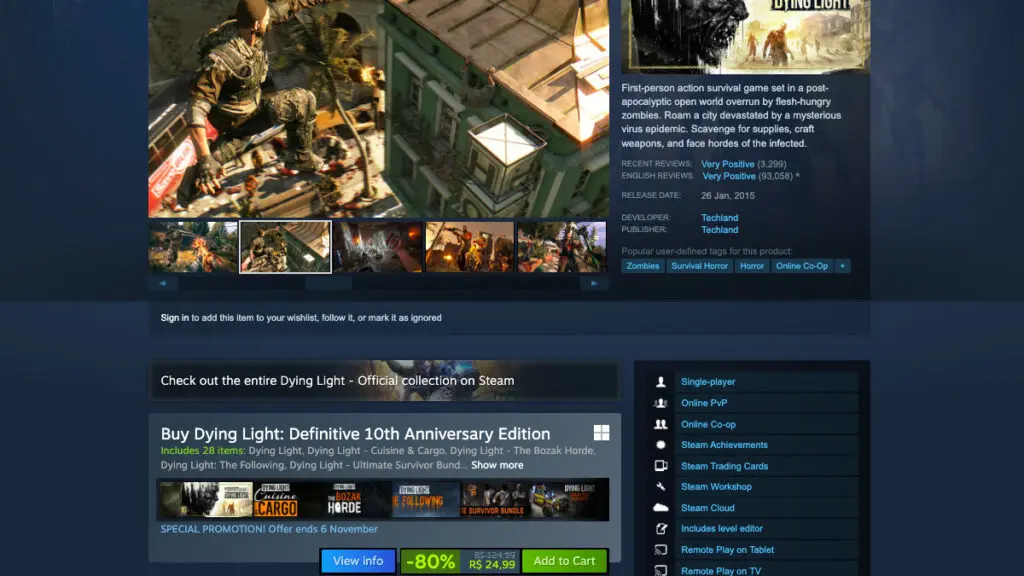Open more tags with the plus button
1024x576 pixels.
843,266
